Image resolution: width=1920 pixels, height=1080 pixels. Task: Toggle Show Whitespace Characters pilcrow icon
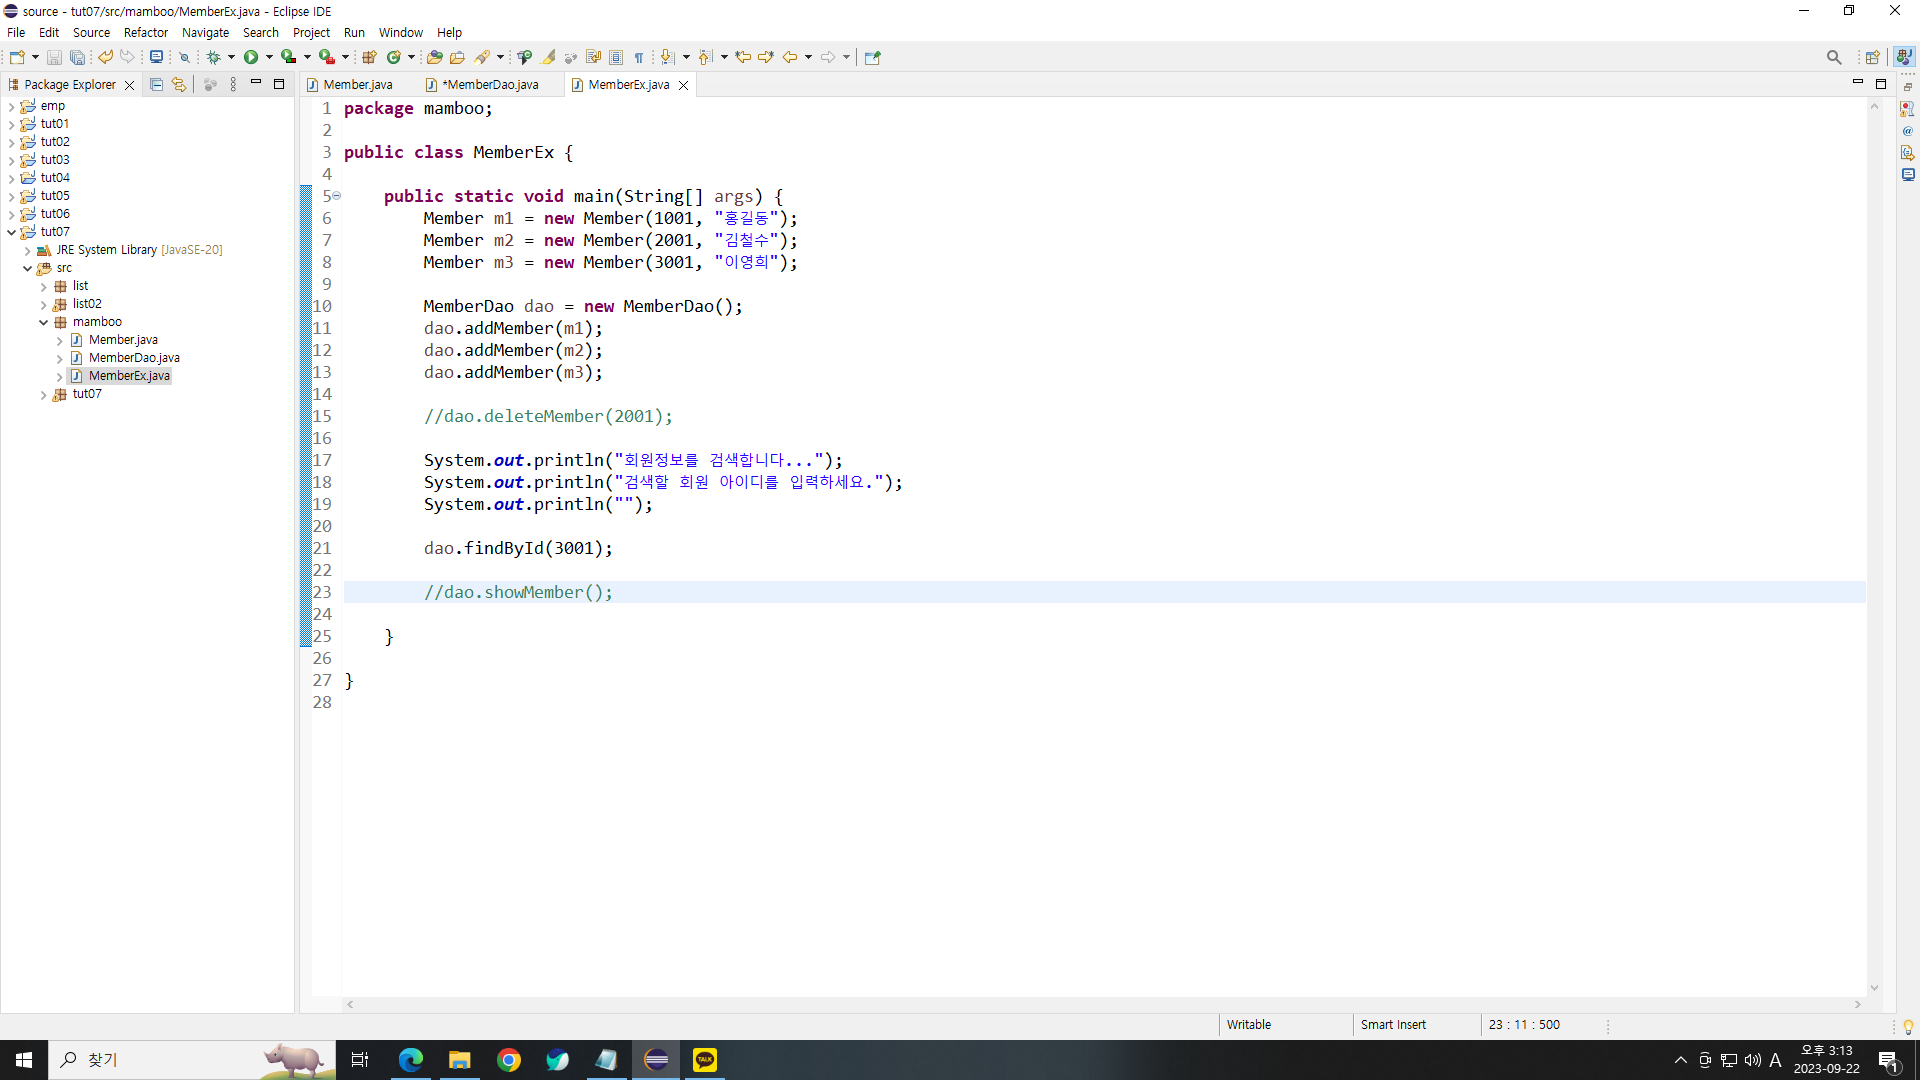639,57
